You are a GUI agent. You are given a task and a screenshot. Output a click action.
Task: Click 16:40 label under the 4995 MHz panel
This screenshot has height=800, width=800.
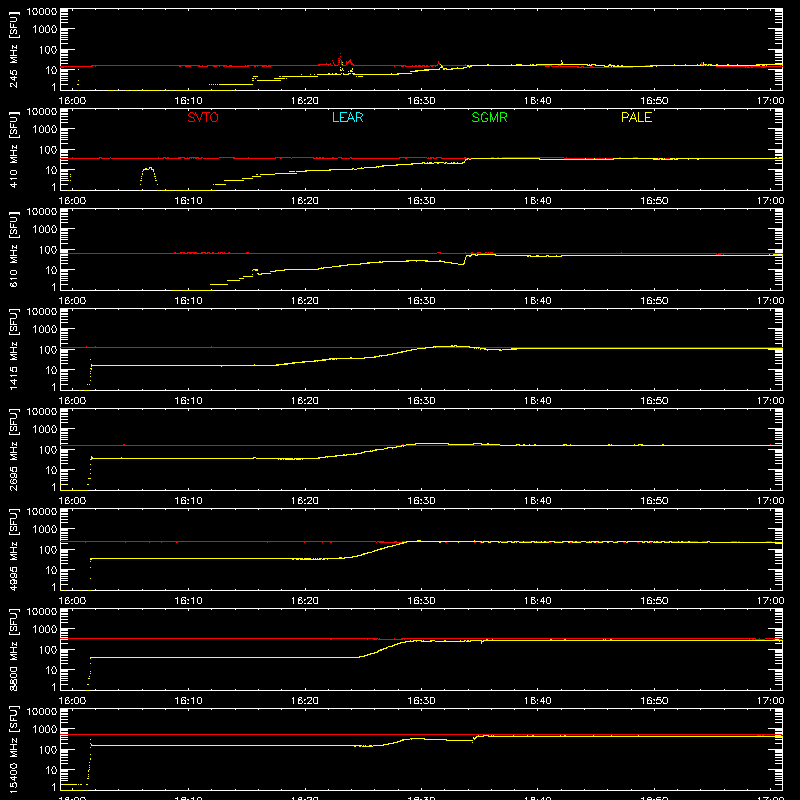tap(538, 601)
